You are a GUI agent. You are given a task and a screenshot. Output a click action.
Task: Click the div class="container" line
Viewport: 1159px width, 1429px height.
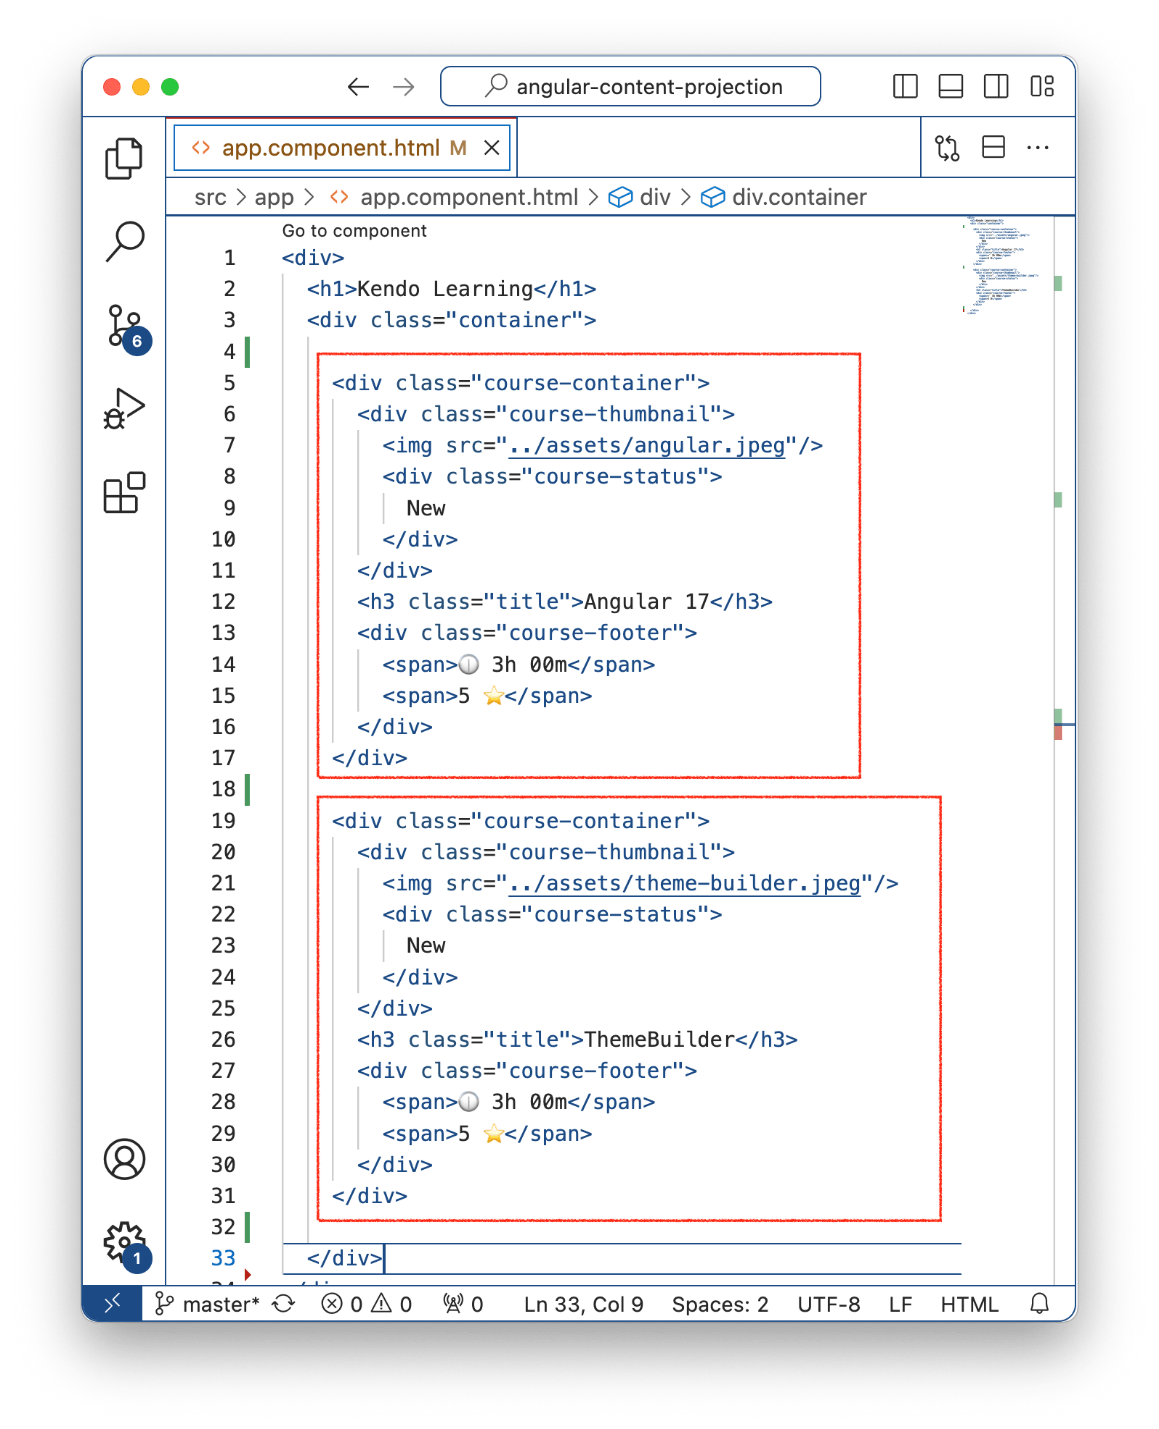click(451, 320)
